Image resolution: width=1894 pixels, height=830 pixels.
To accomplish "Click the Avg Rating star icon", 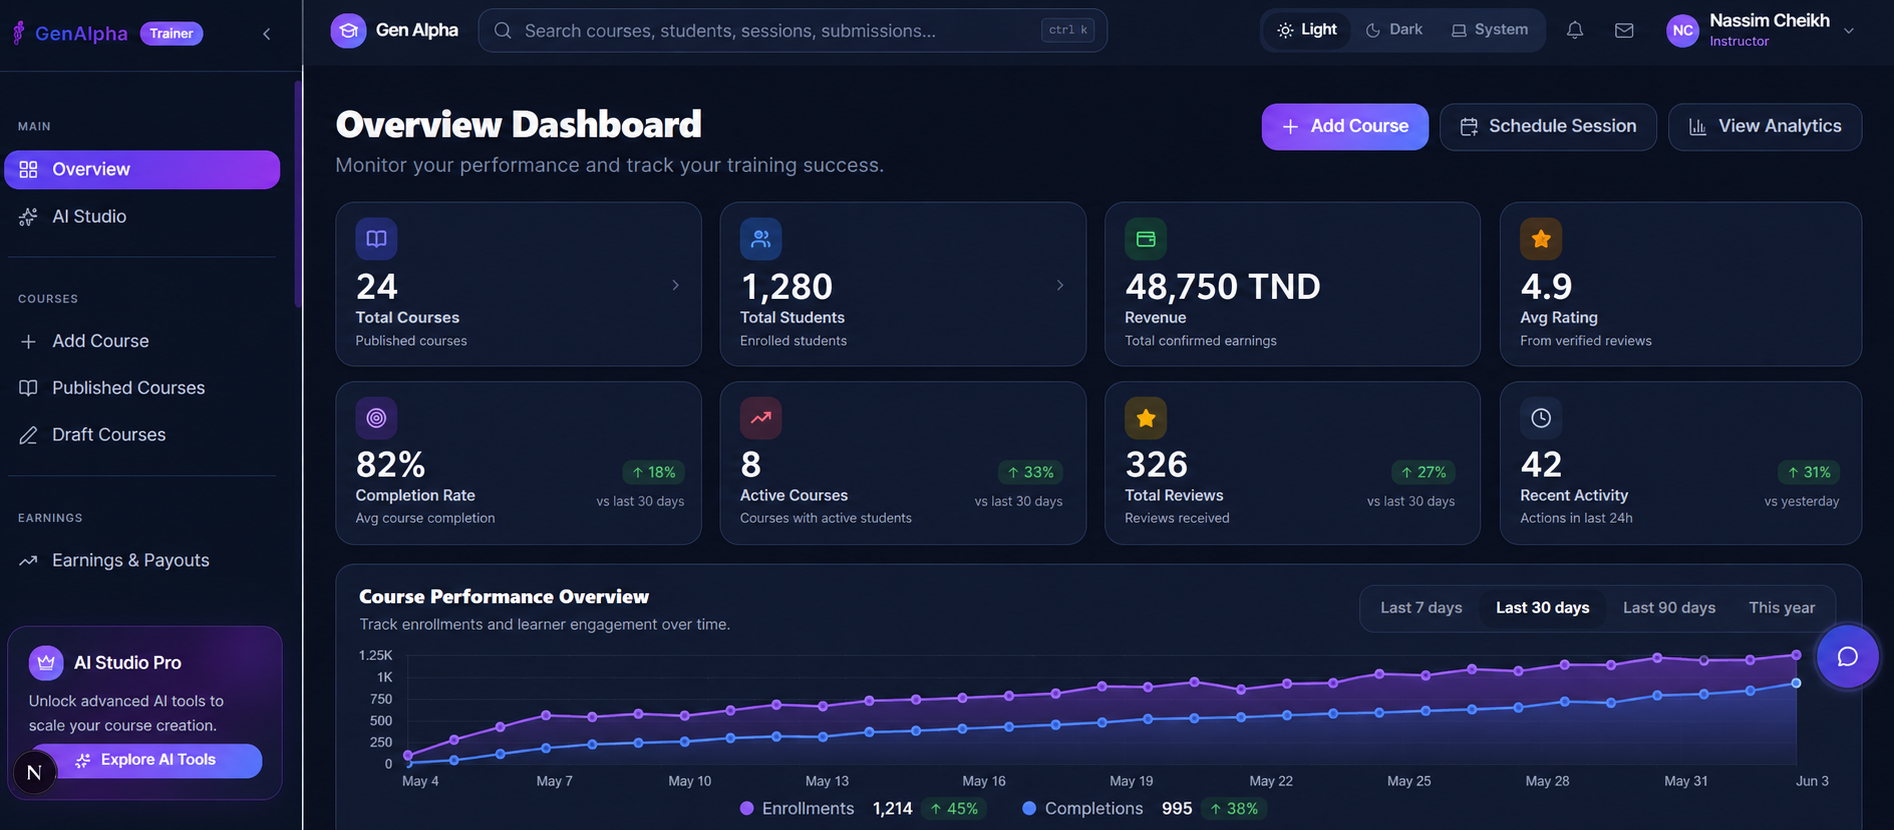I will pyautogui.click(x=1541, y=239).
